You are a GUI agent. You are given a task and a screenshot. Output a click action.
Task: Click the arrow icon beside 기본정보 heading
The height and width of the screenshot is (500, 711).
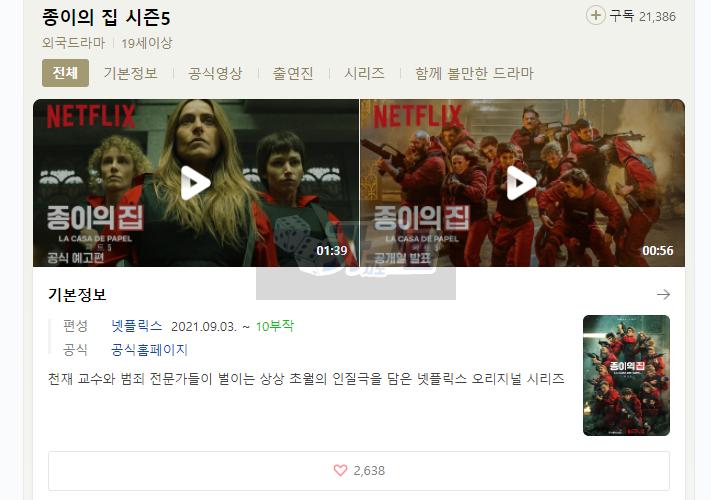[663, 295]
